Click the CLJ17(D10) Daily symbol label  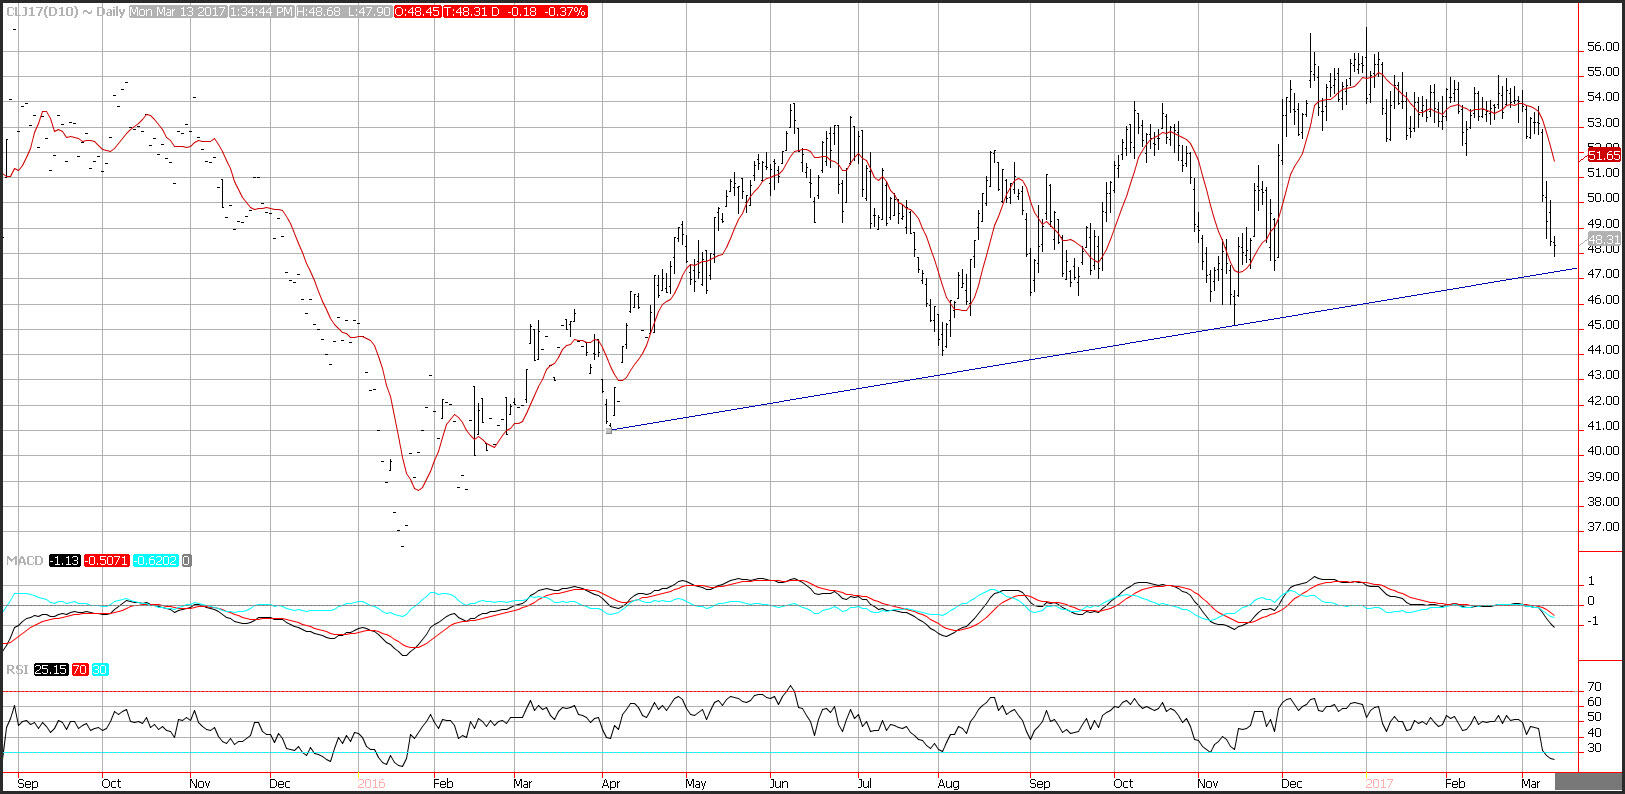tap(64, 11)
